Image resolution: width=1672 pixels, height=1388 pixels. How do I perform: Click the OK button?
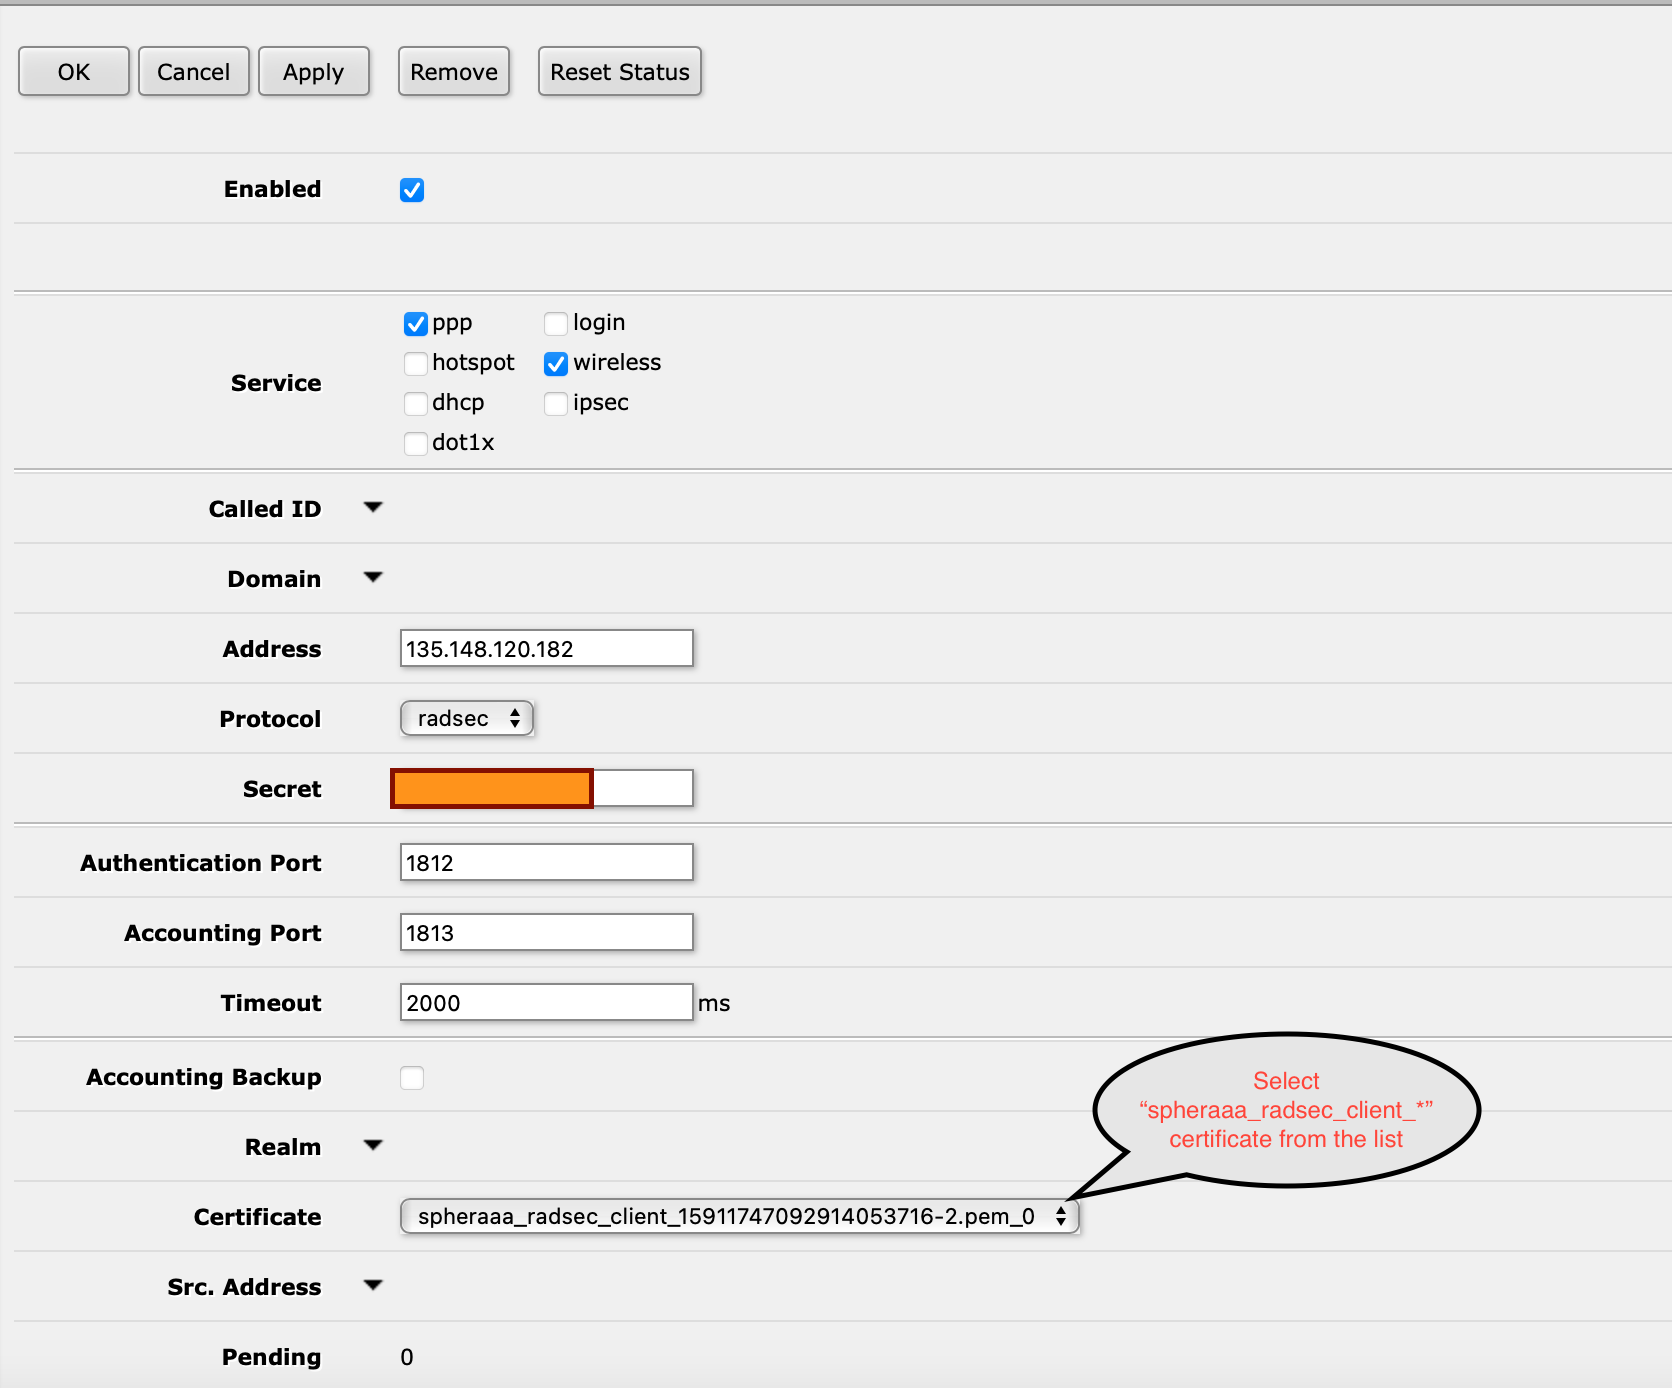tap(73, 72)
